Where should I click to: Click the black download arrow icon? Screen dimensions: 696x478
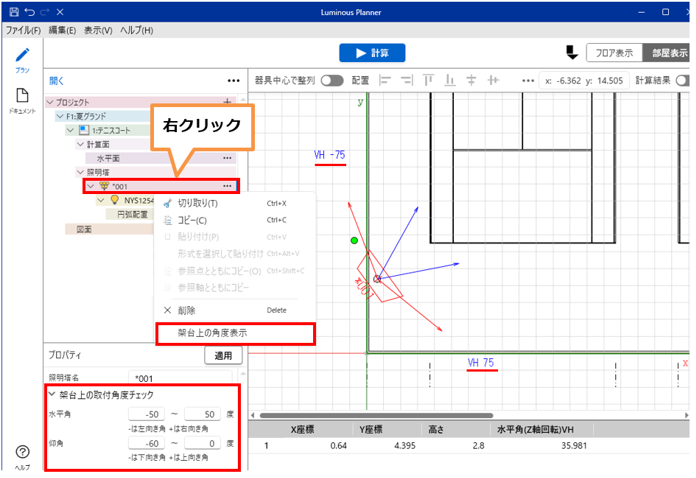pos(571,52)
